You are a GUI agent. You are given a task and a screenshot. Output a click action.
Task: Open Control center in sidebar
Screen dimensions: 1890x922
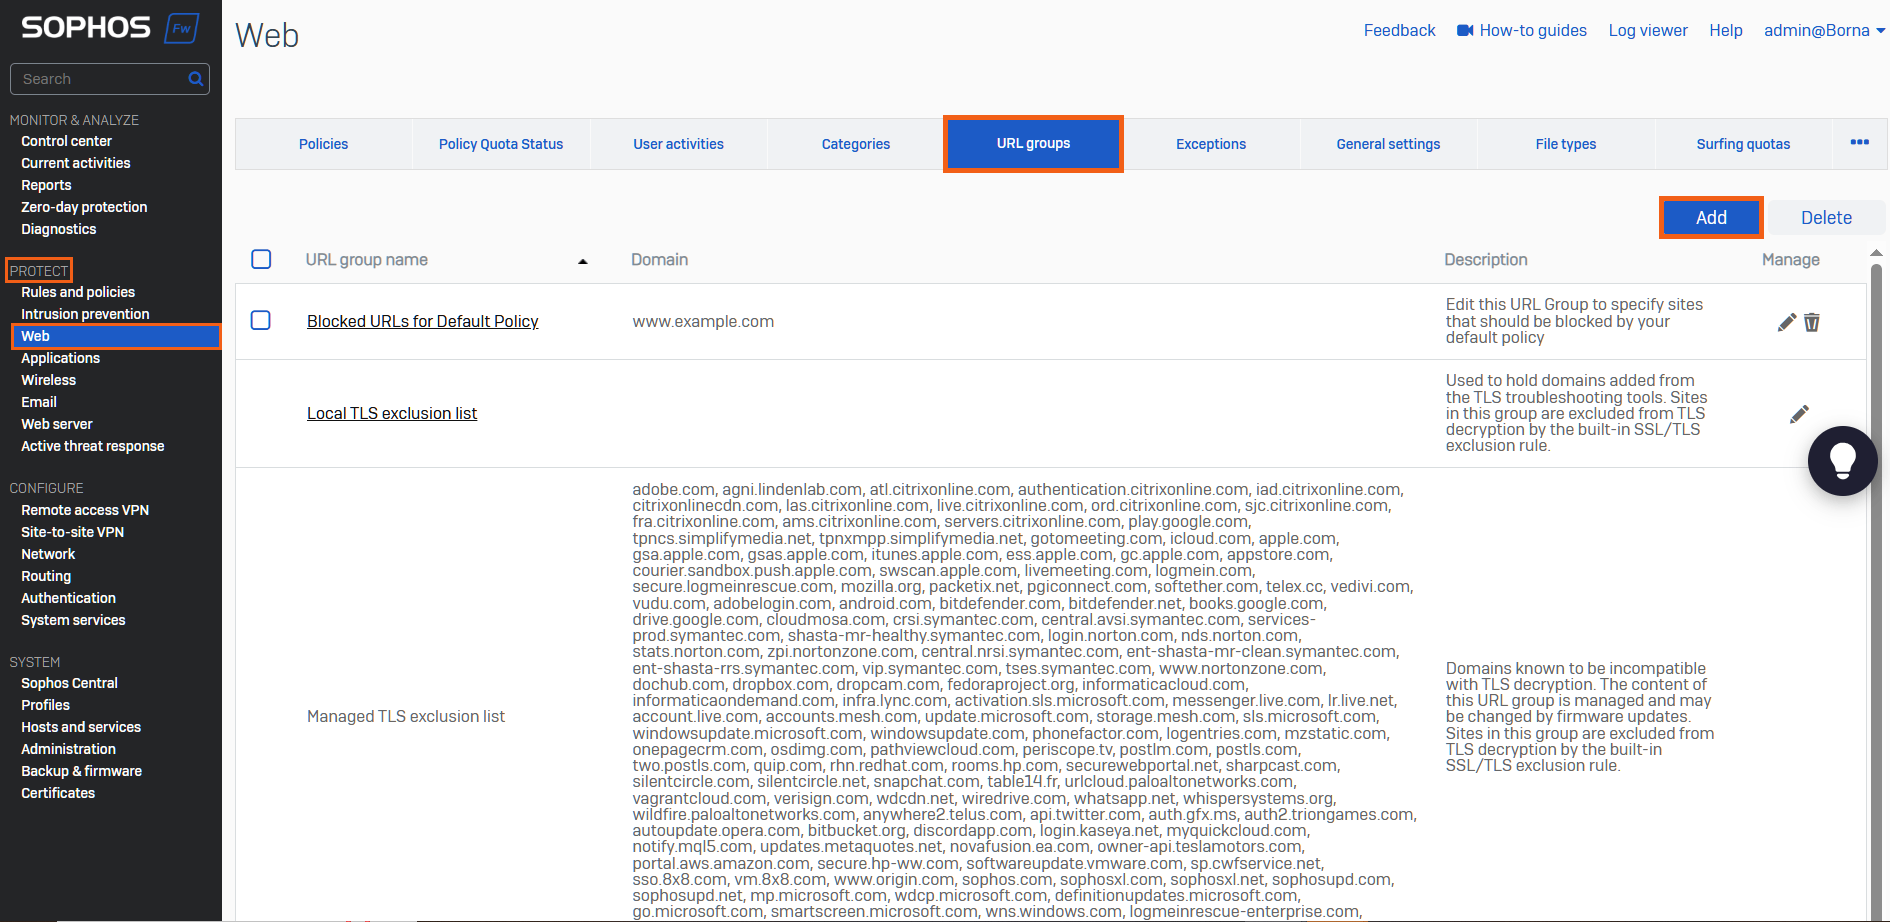(66, 141)
